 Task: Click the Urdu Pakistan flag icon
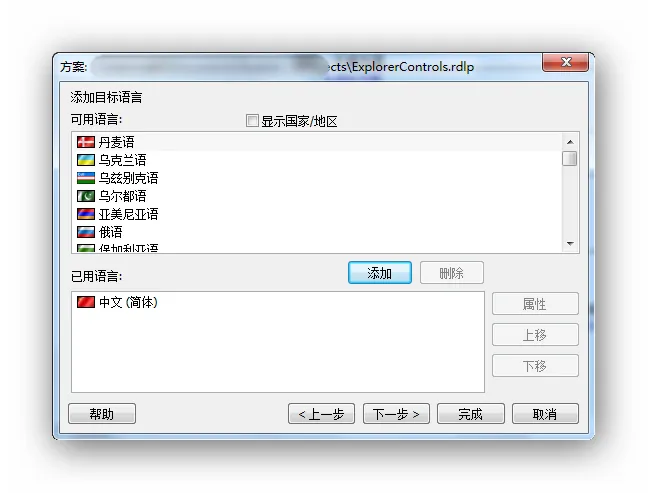tap(86, 196)
